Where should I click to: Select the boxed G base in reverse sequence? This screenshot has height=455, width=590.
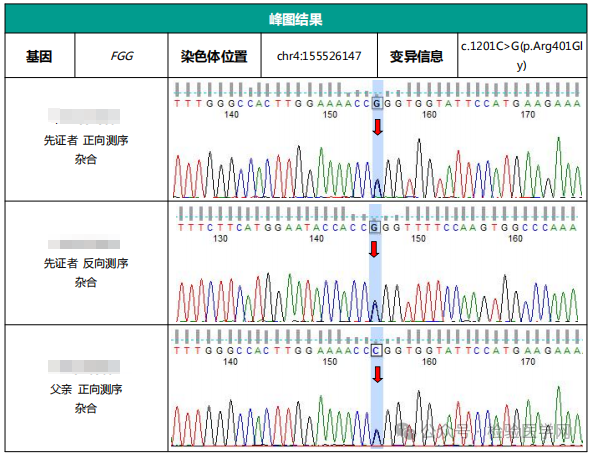point(374,227)
